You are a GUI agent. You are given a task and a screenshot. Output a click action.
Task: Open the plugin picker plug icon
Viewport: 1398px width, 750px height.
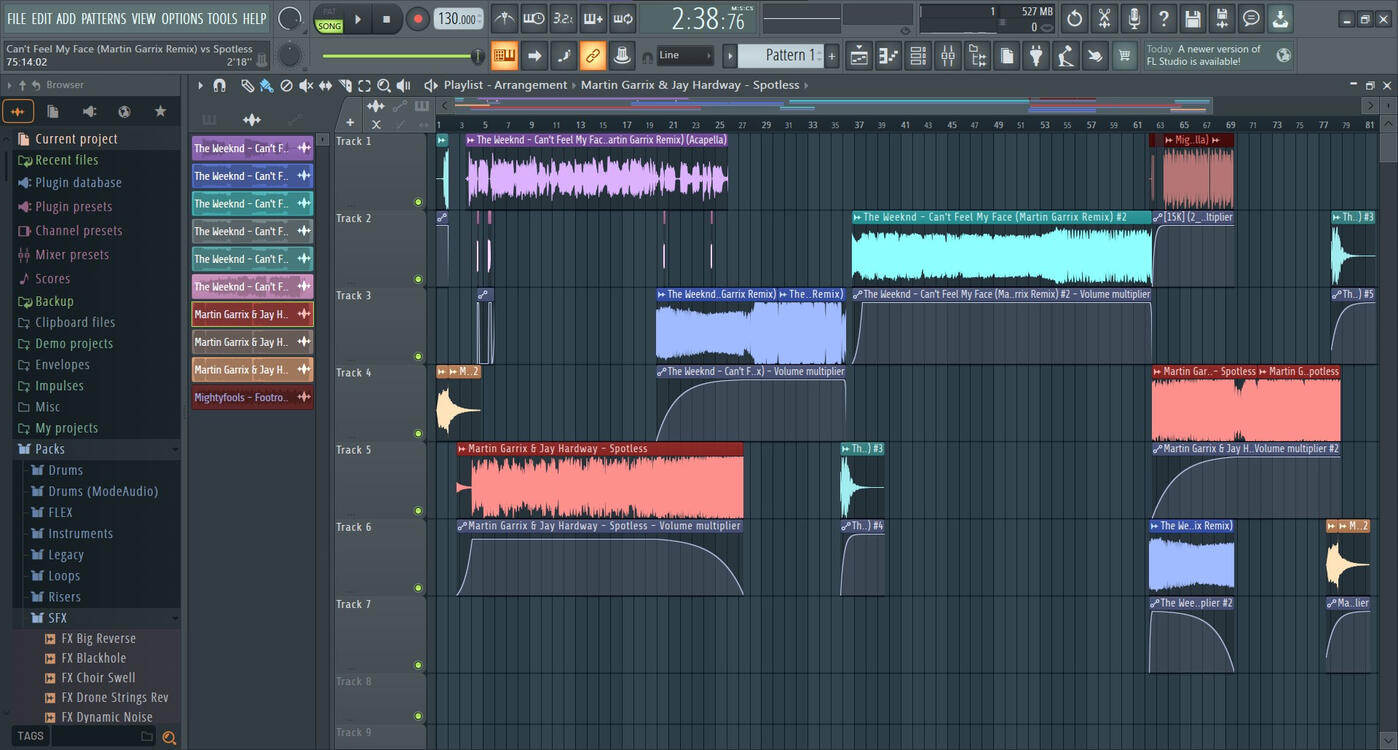[1036, 56]
